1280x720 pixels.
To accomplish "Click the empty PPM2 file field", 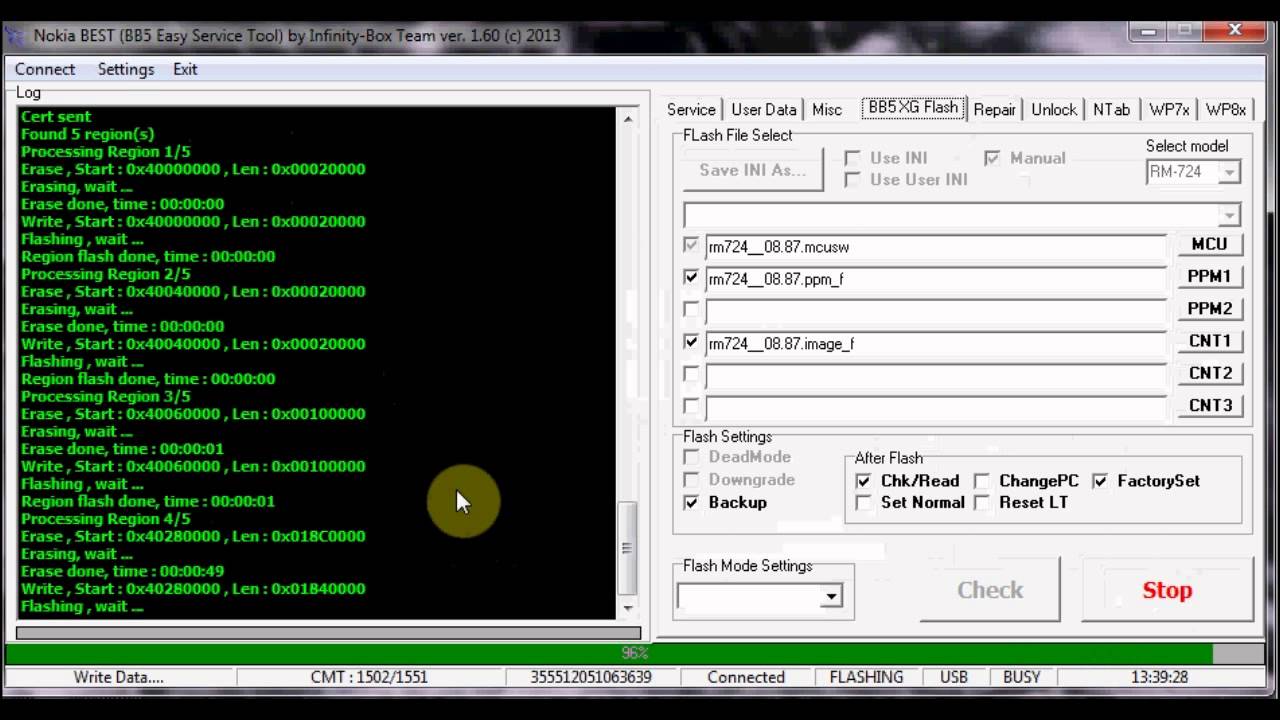I will point(936,311).
